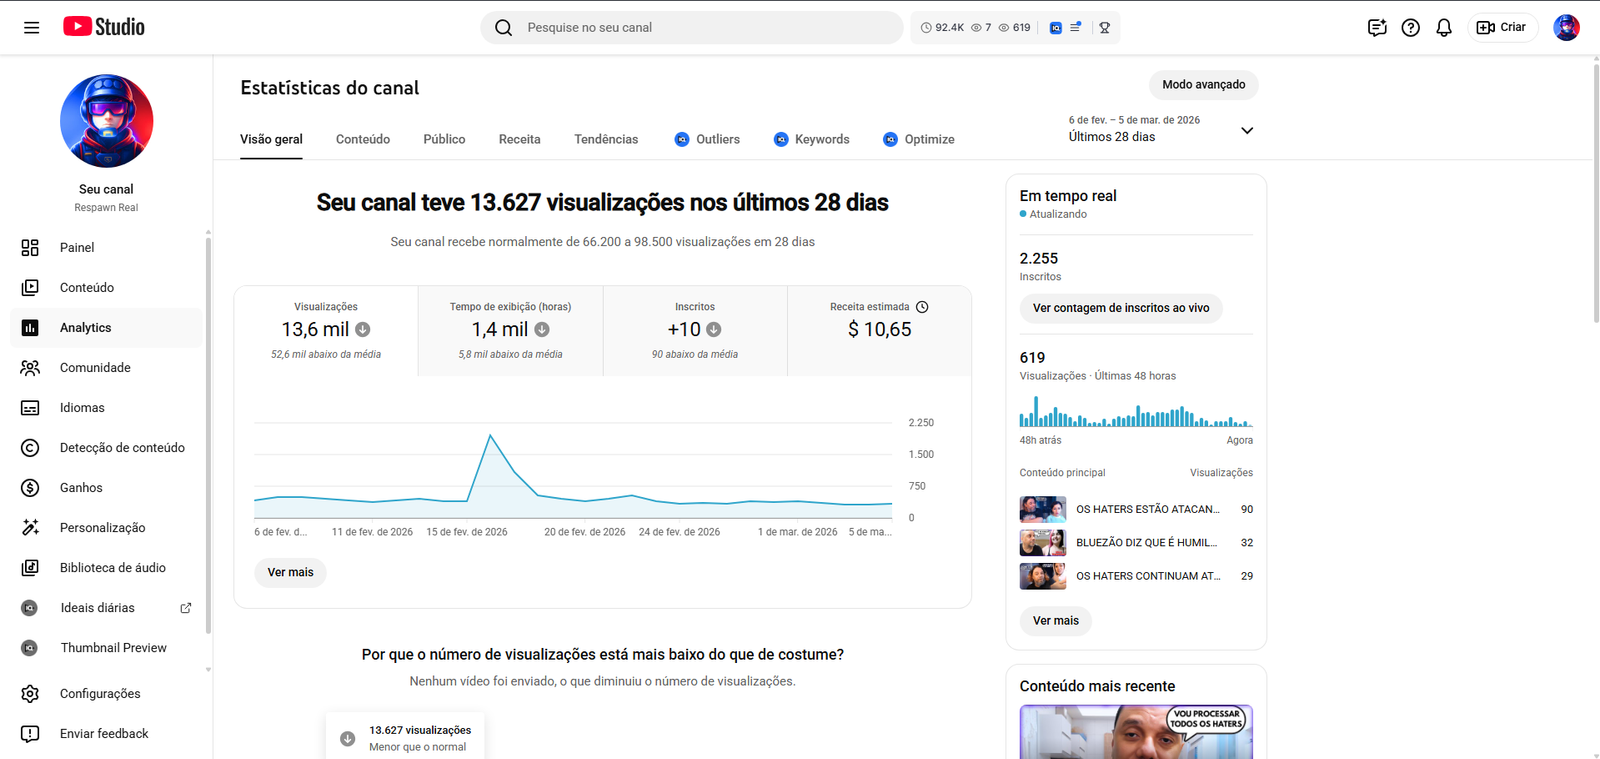Screen dimensions: 1600x759
Task: Select the Inscritos metric card
Action: click(695, 331)
